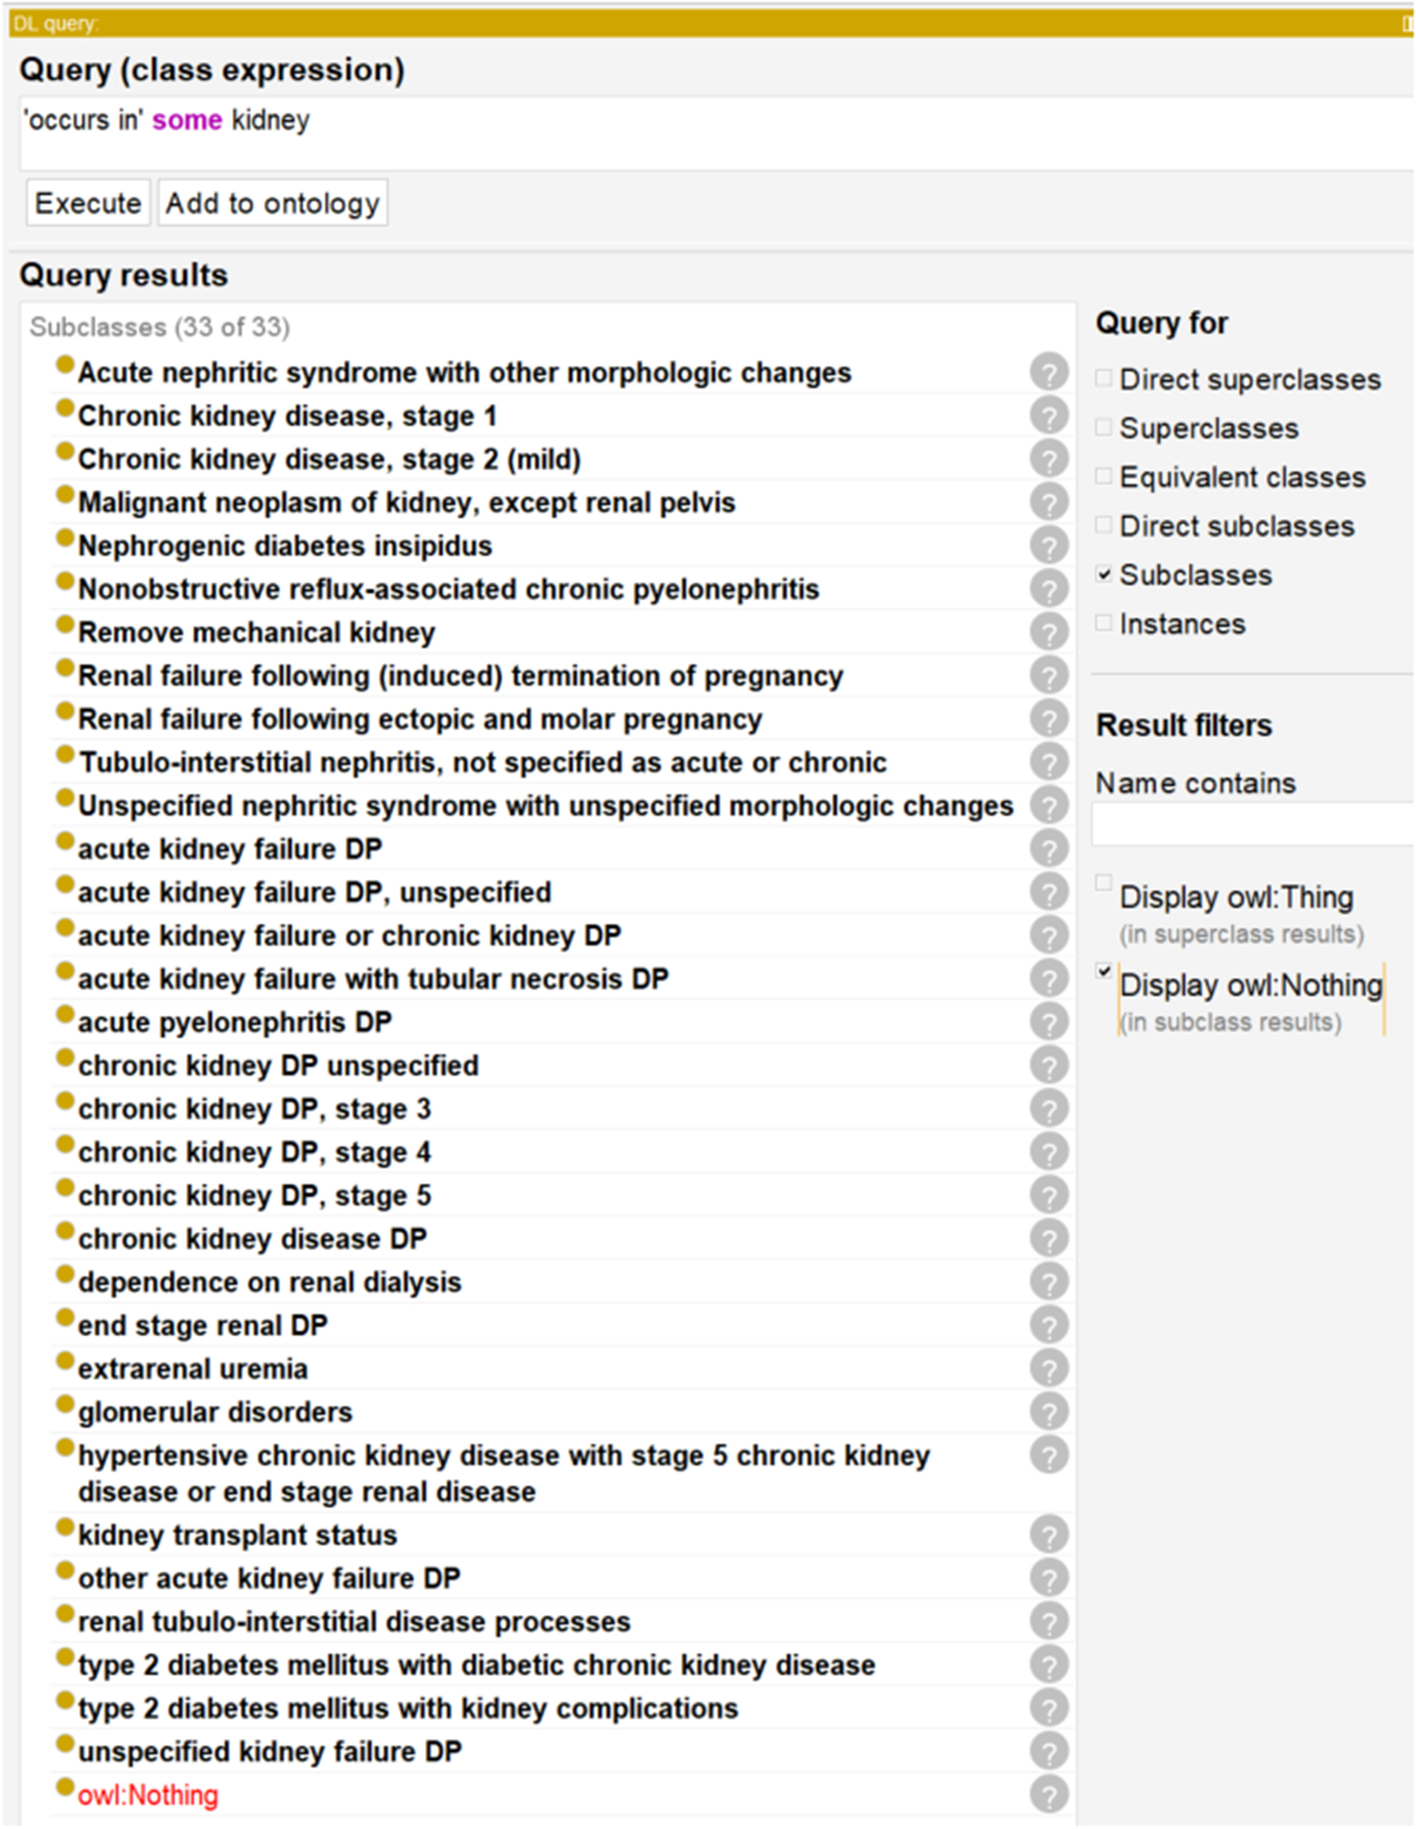This screenshot has width=1416, height=1829.
Task: Click the 'some' keyword in the query
Action: [x=187, y=120]
